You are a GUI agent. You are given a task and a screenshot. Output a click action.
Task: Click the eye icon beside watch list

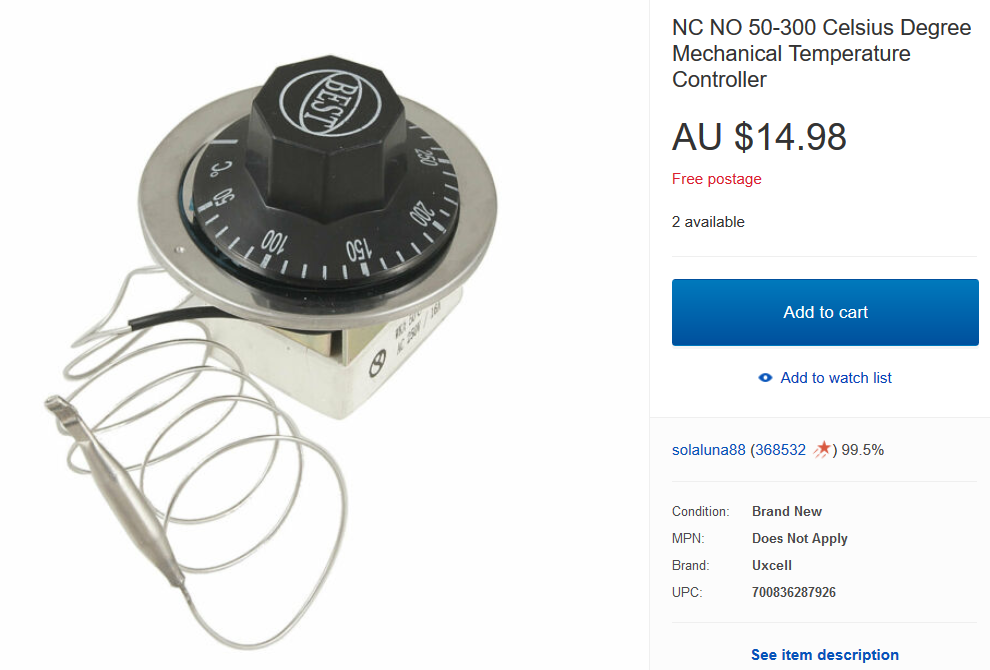click(765, 378)
